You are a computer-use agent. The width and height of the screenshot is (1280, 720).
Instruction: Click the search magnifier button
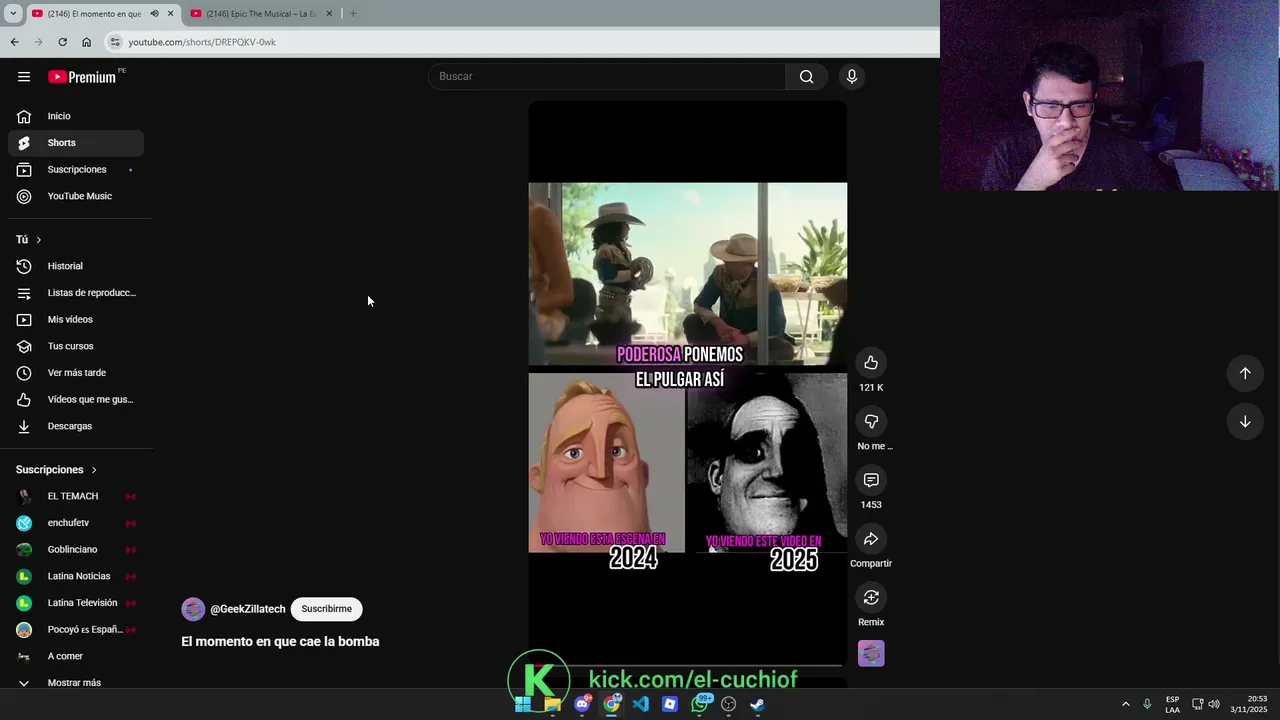click(806, 77)
